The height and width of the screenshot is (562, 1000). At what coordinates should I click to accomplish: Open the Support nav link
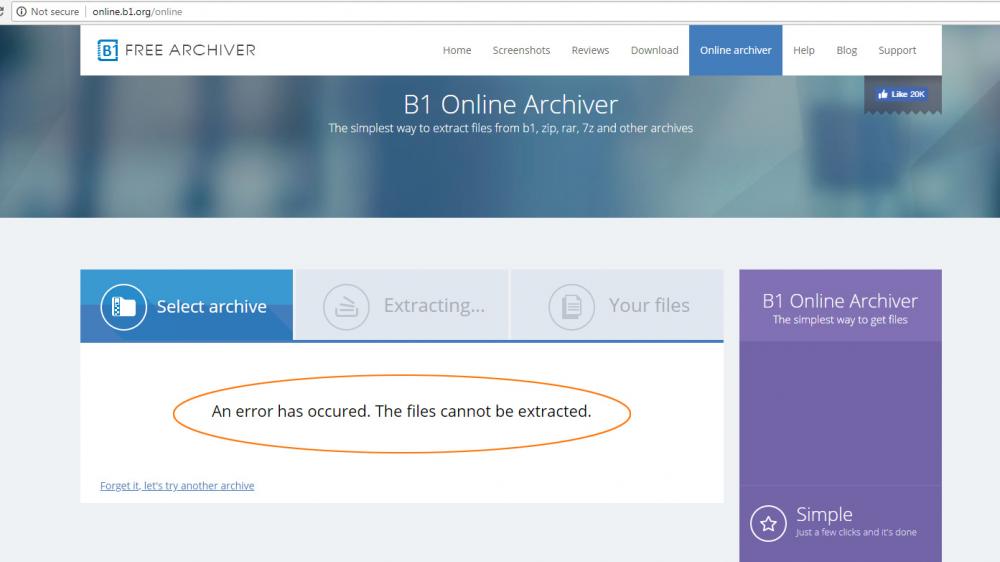(897, 50)
